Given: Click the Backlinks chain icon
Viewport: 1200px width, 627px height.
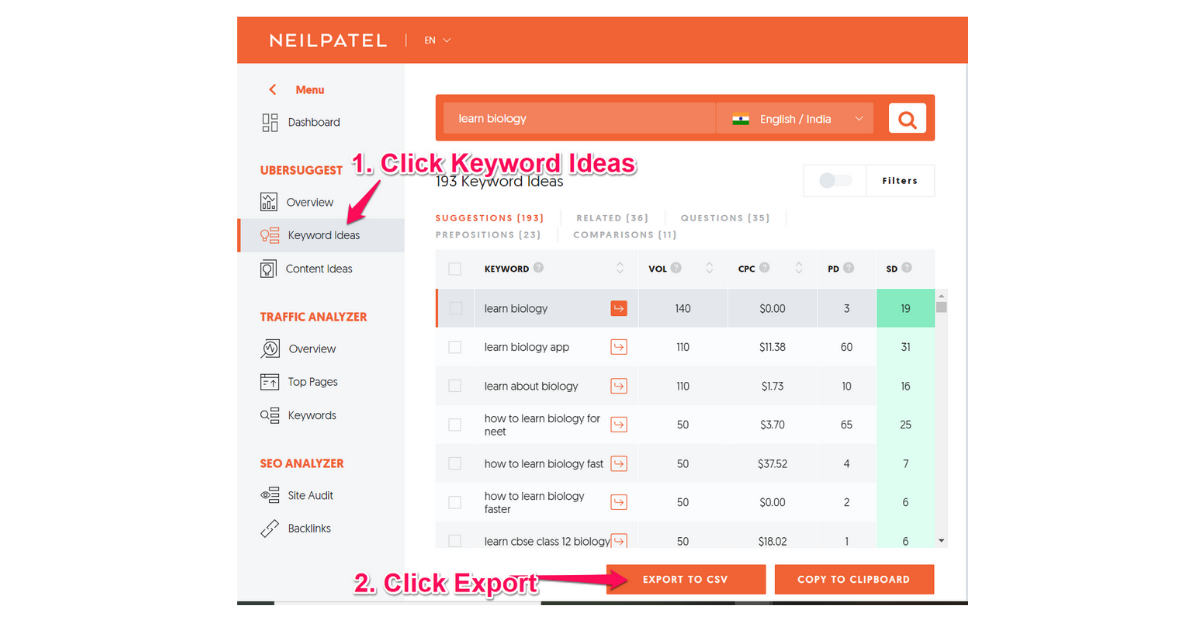Looking at the screenshot, I should click(270, 529).
